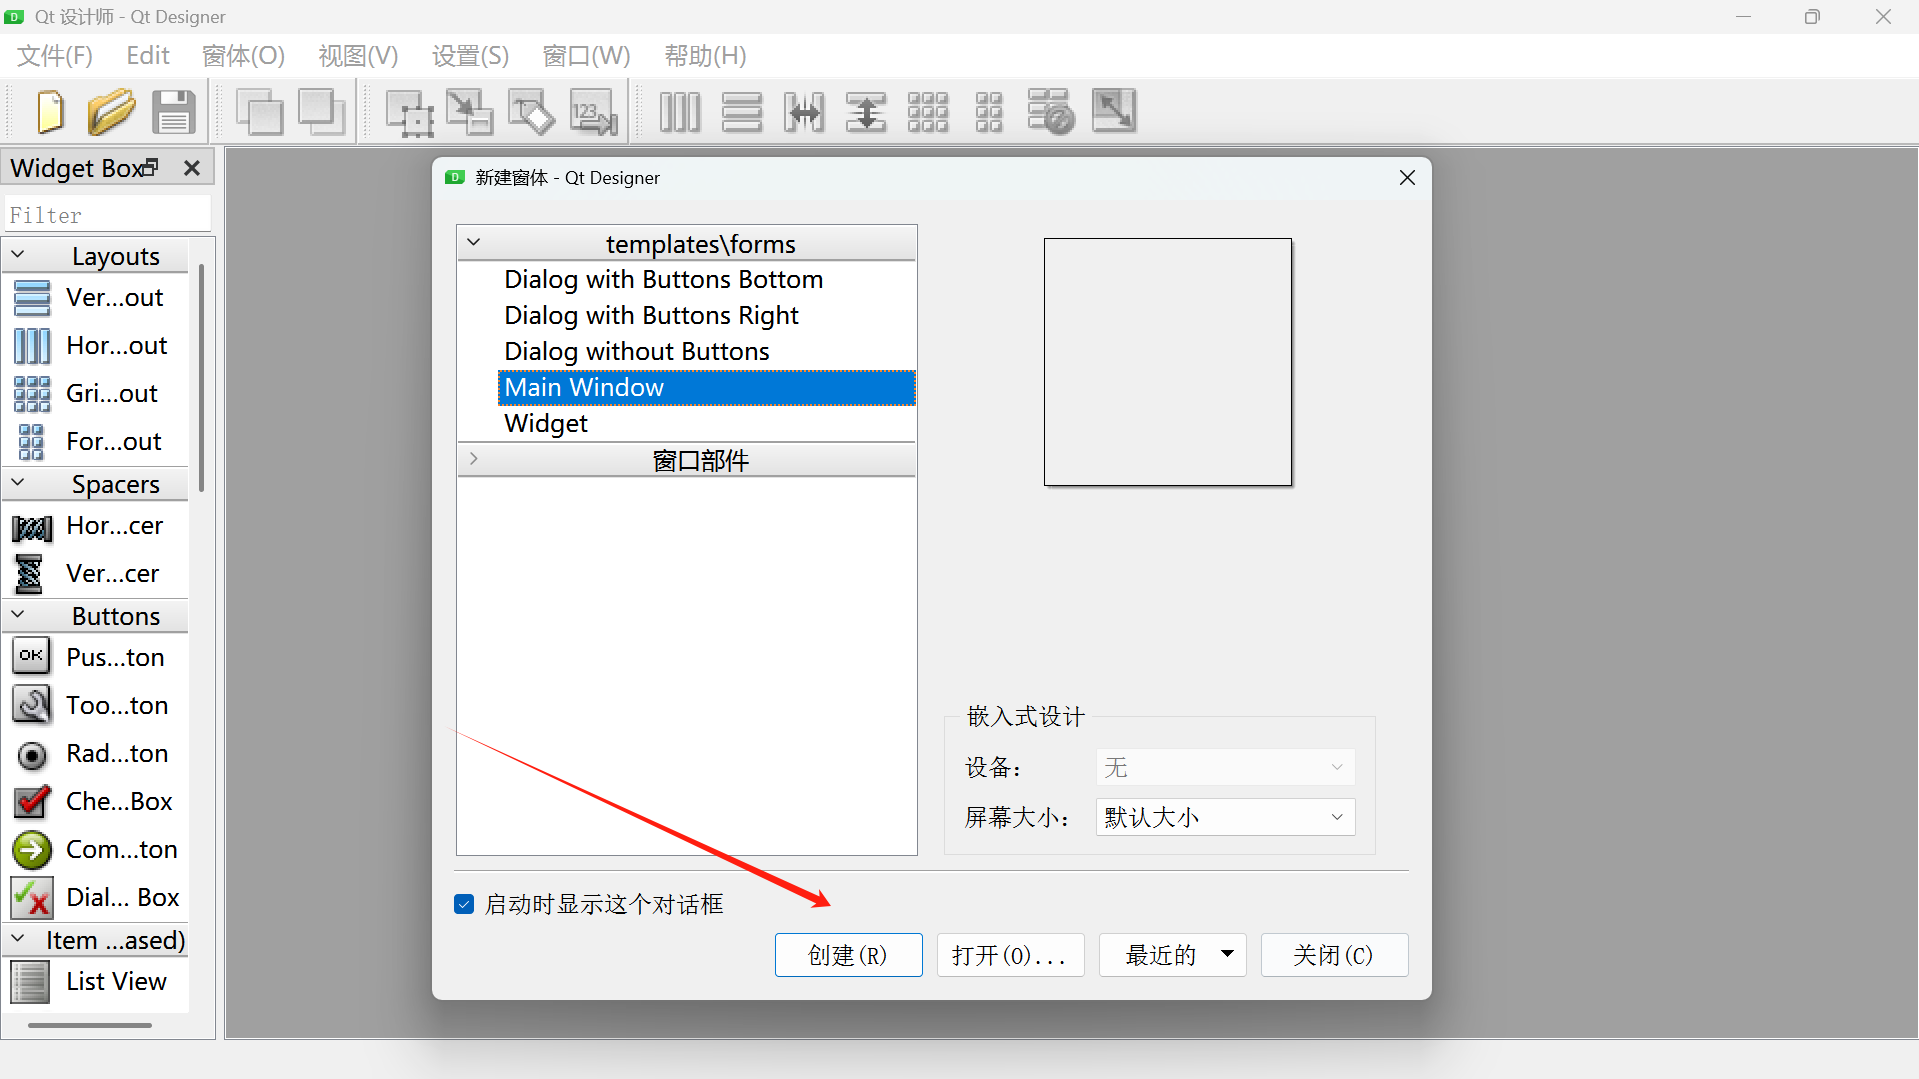
Task: Select Command Link Button widget
Action: point(95,849)
